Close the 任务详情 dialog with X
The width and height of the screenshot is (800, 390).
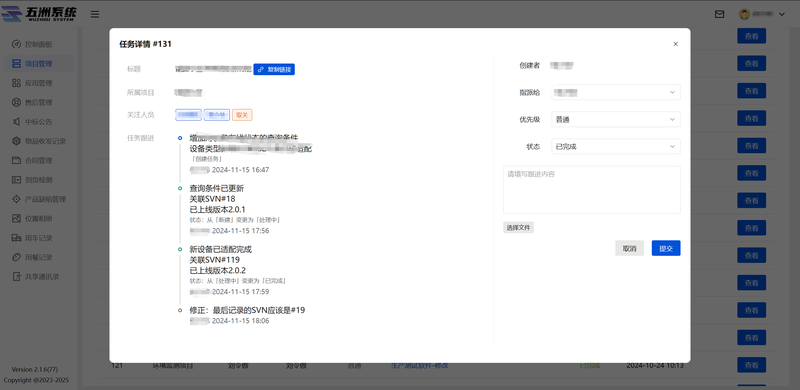(676, 44)
